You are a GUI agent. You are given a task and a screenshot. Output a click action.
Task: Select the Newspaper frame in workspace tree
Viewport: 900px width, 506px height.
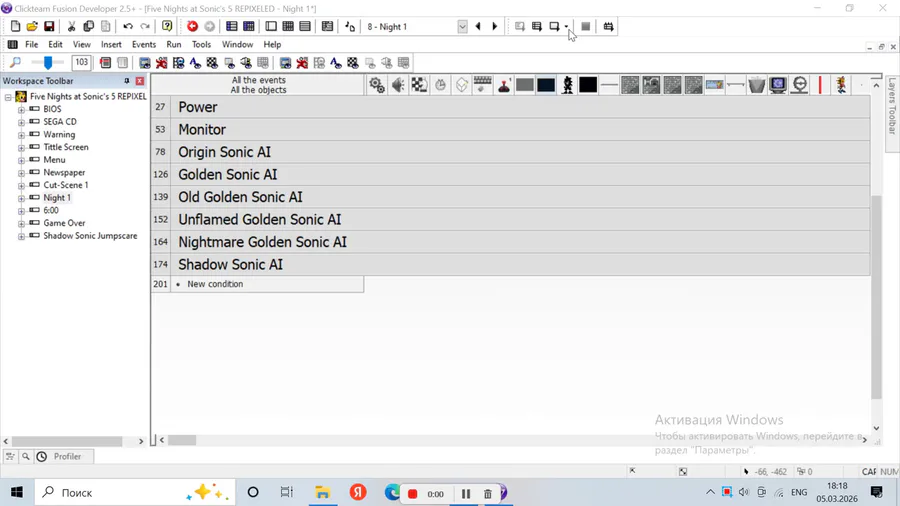pyautogui.click(x=64, y=172)
